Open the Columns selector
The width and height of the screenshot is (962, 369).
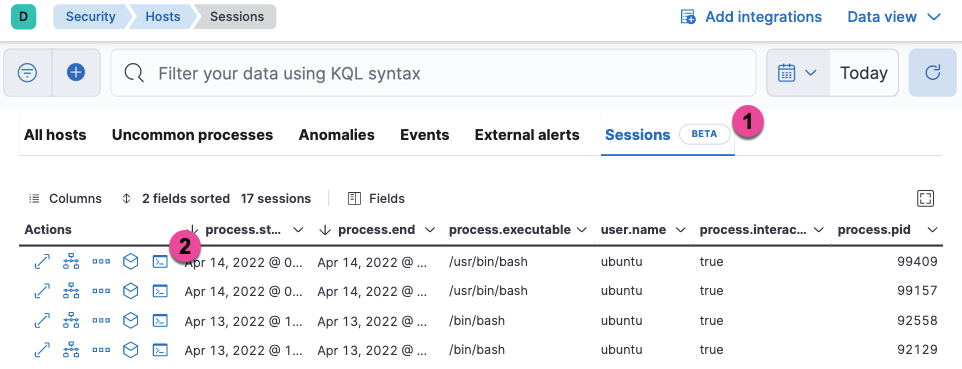point(65,198)
